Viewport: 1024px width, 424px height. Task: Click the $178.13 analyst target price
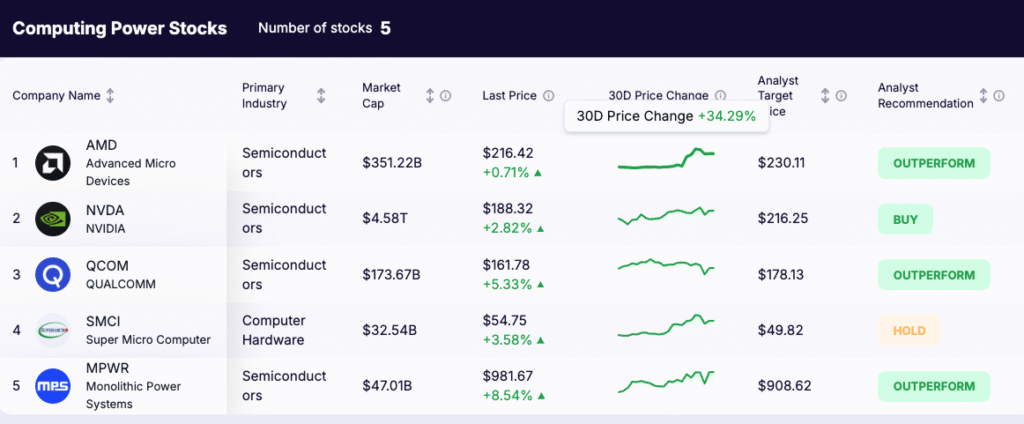pos(781,275)
